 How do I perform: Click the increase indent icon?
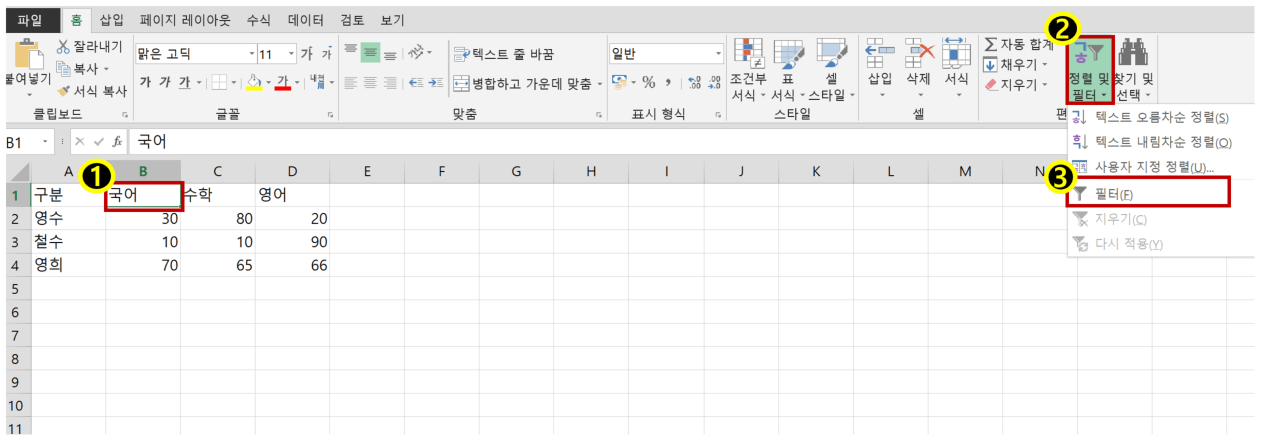(437, 83)
